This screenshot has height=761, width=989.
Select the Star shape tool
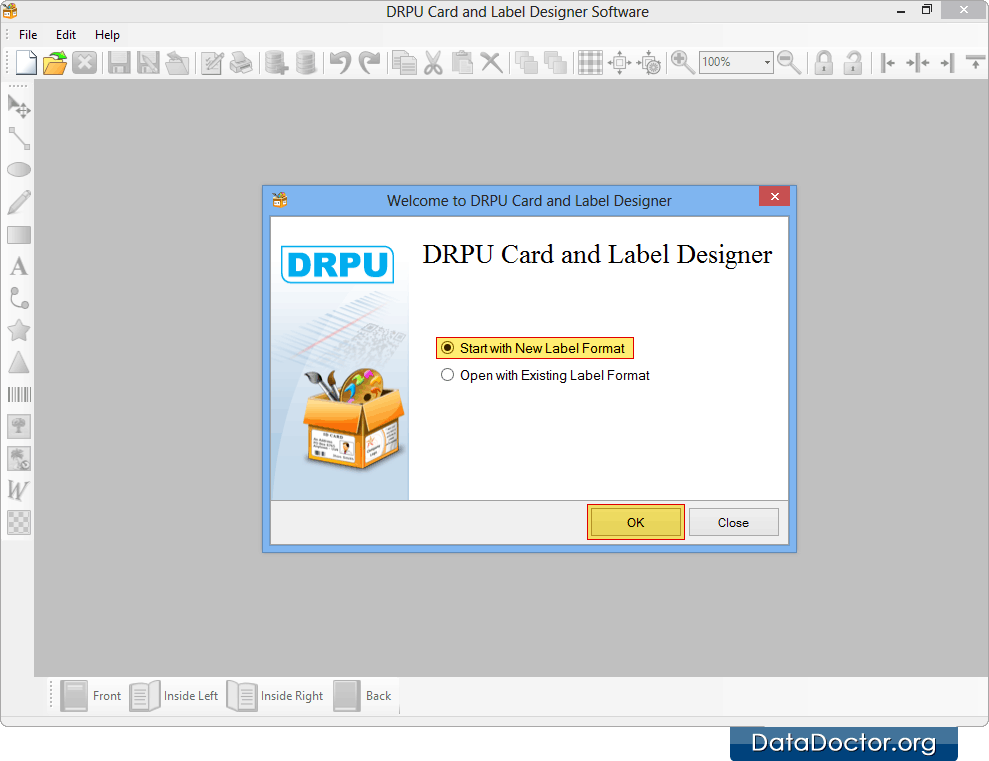(19, 330)
